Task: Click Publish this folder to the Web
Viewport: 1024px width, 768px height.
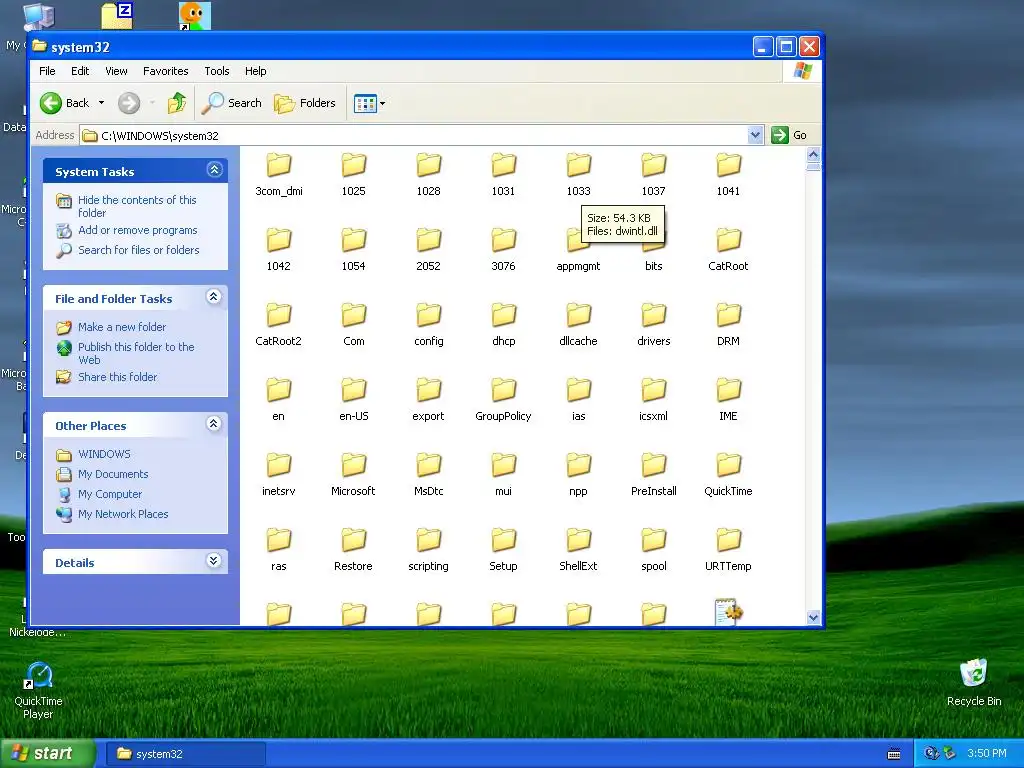Action: pos(136,353)
